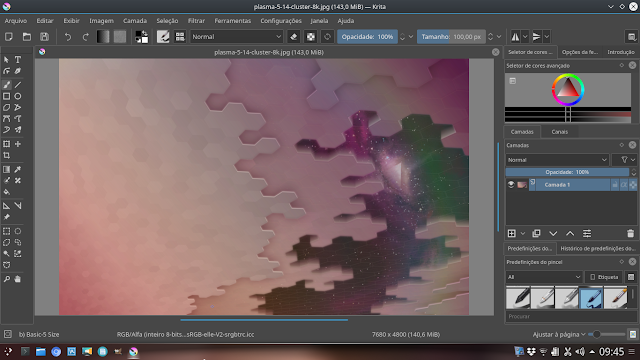Select the Transform tool
640x360 pixels.
tap(7, 144)
